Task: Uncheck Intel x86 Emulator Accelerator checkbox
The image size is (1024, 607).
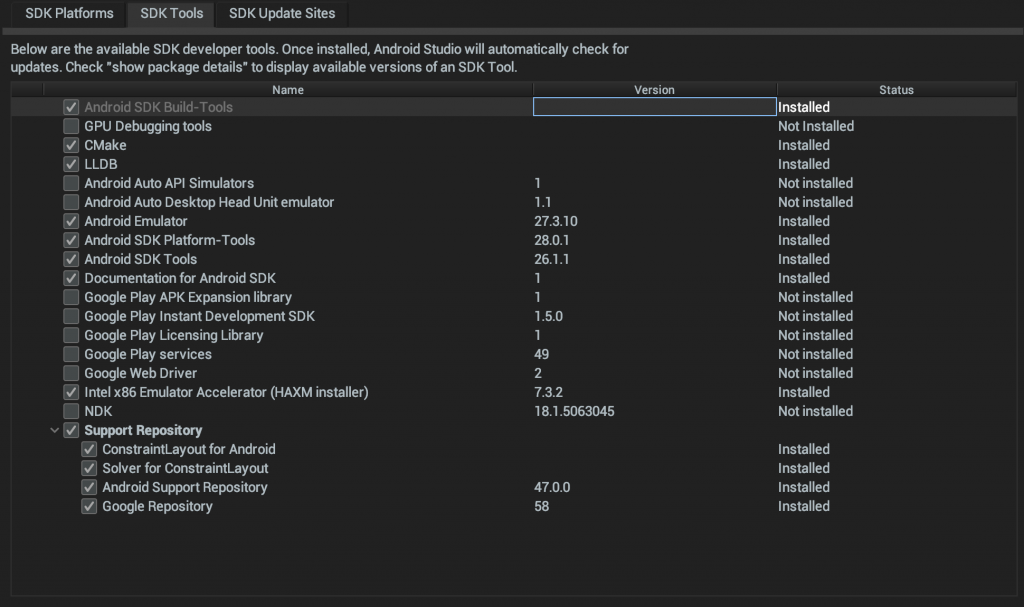Action: point(71,392)
